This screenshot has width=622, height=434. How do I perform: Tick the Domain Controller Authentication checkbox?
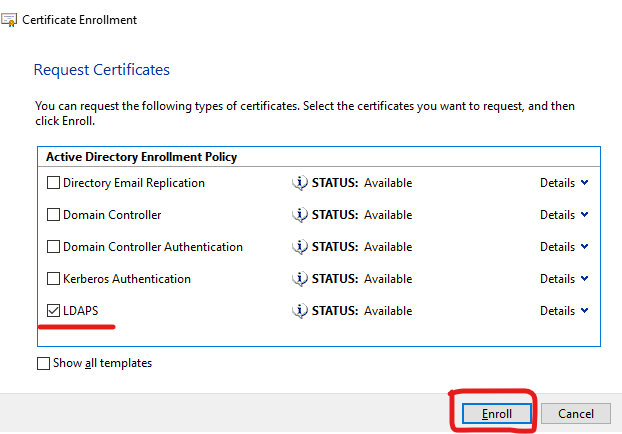[x=54, y=247]
